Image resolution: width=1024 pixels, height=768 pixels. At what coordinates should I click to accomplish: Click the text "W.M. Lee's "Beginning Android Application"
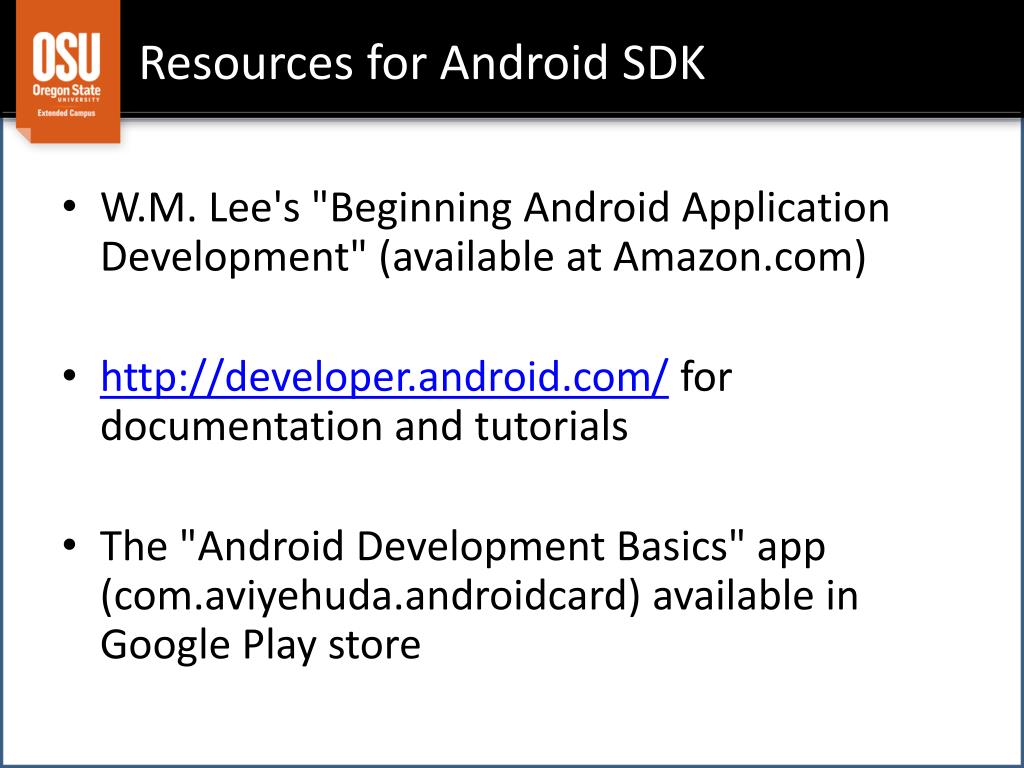tap(495, 208)
